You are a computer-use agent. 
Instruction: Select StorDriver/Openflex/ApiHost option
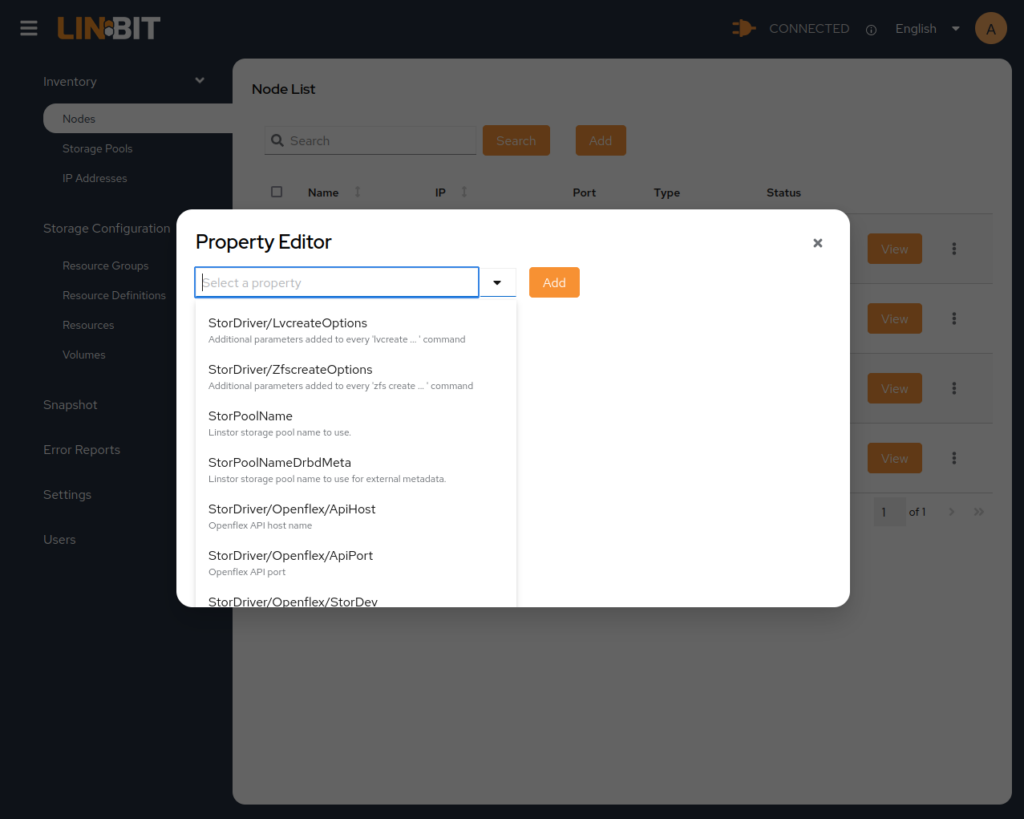click(356, 516)
